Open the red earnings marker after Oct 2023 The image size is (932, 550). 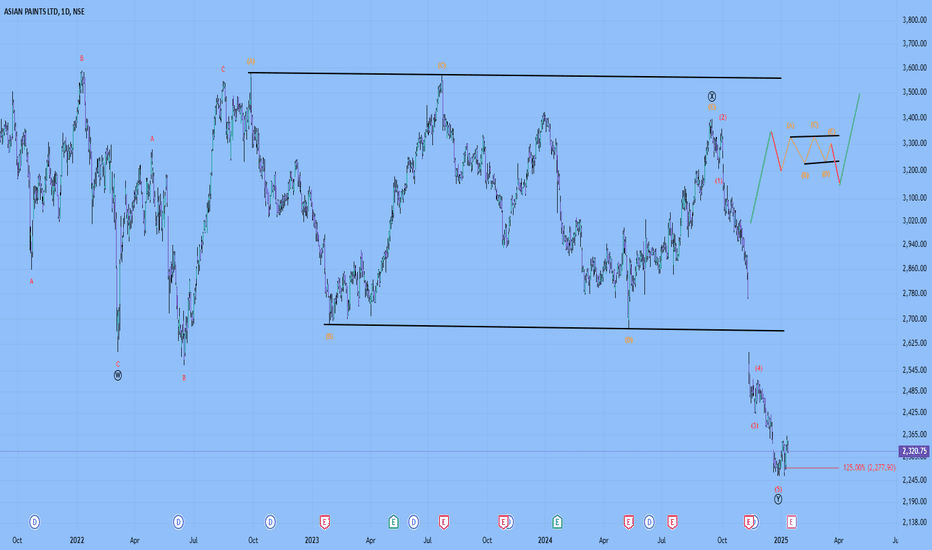(503, 522)
